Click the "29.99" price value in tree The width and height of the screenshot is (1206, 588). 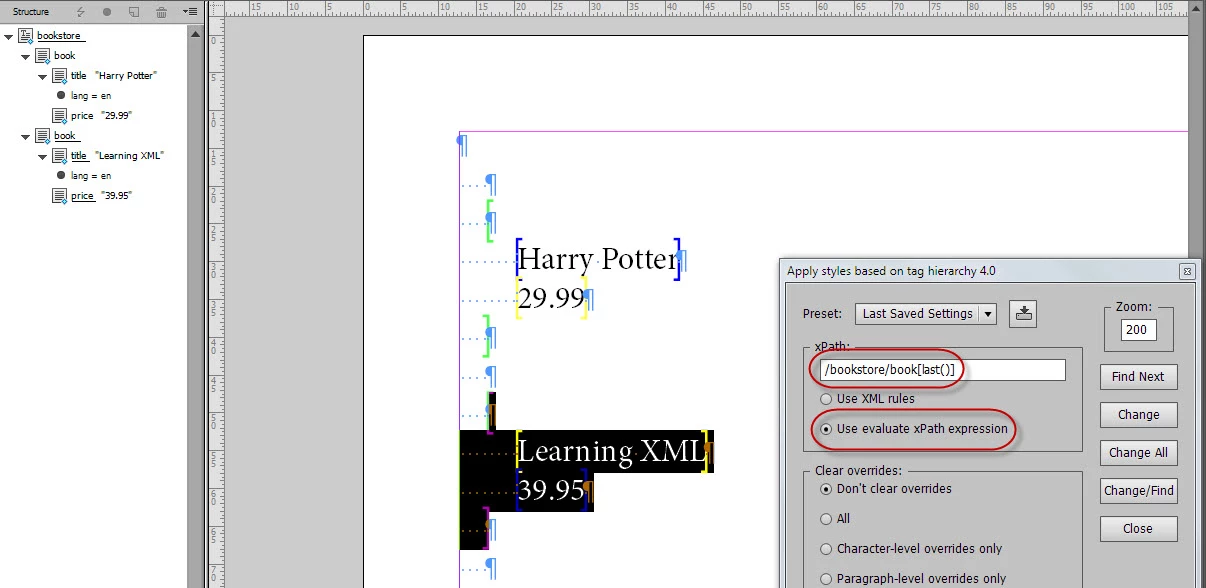(116, 116)
